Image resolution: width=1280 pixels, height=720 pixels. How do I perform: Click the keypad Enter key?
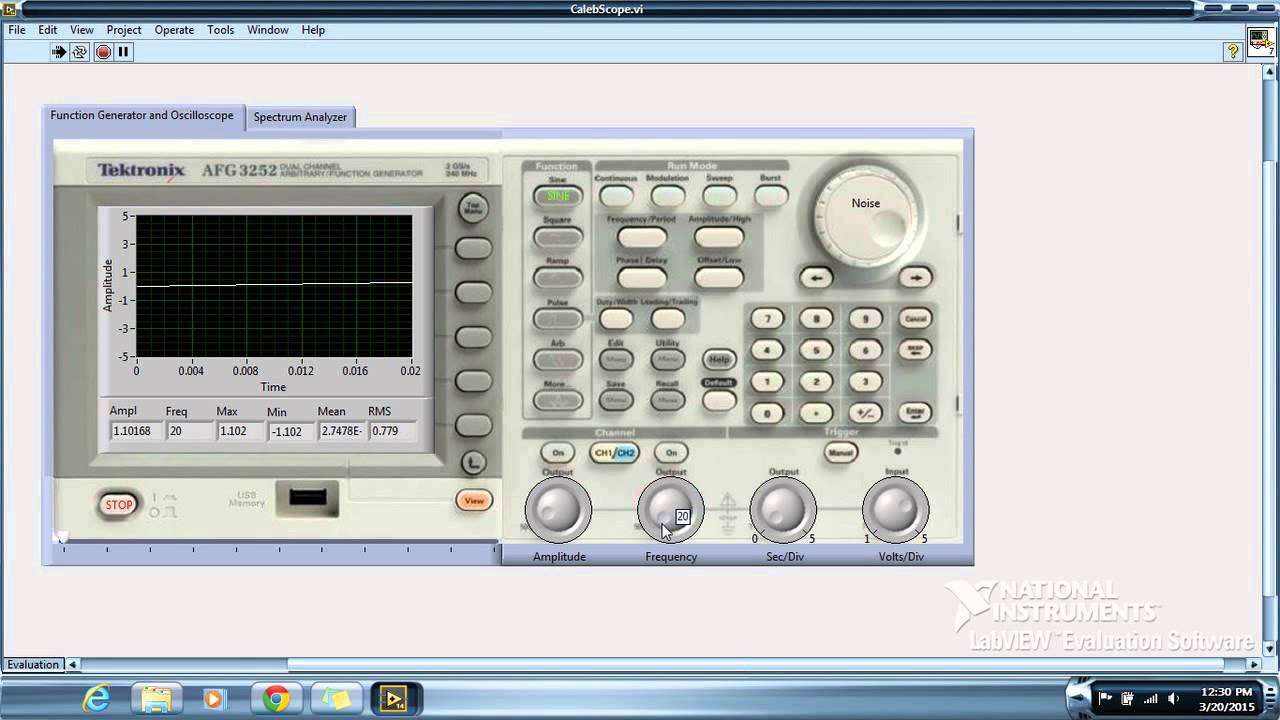pyautogui.click(x=915, y=412)
